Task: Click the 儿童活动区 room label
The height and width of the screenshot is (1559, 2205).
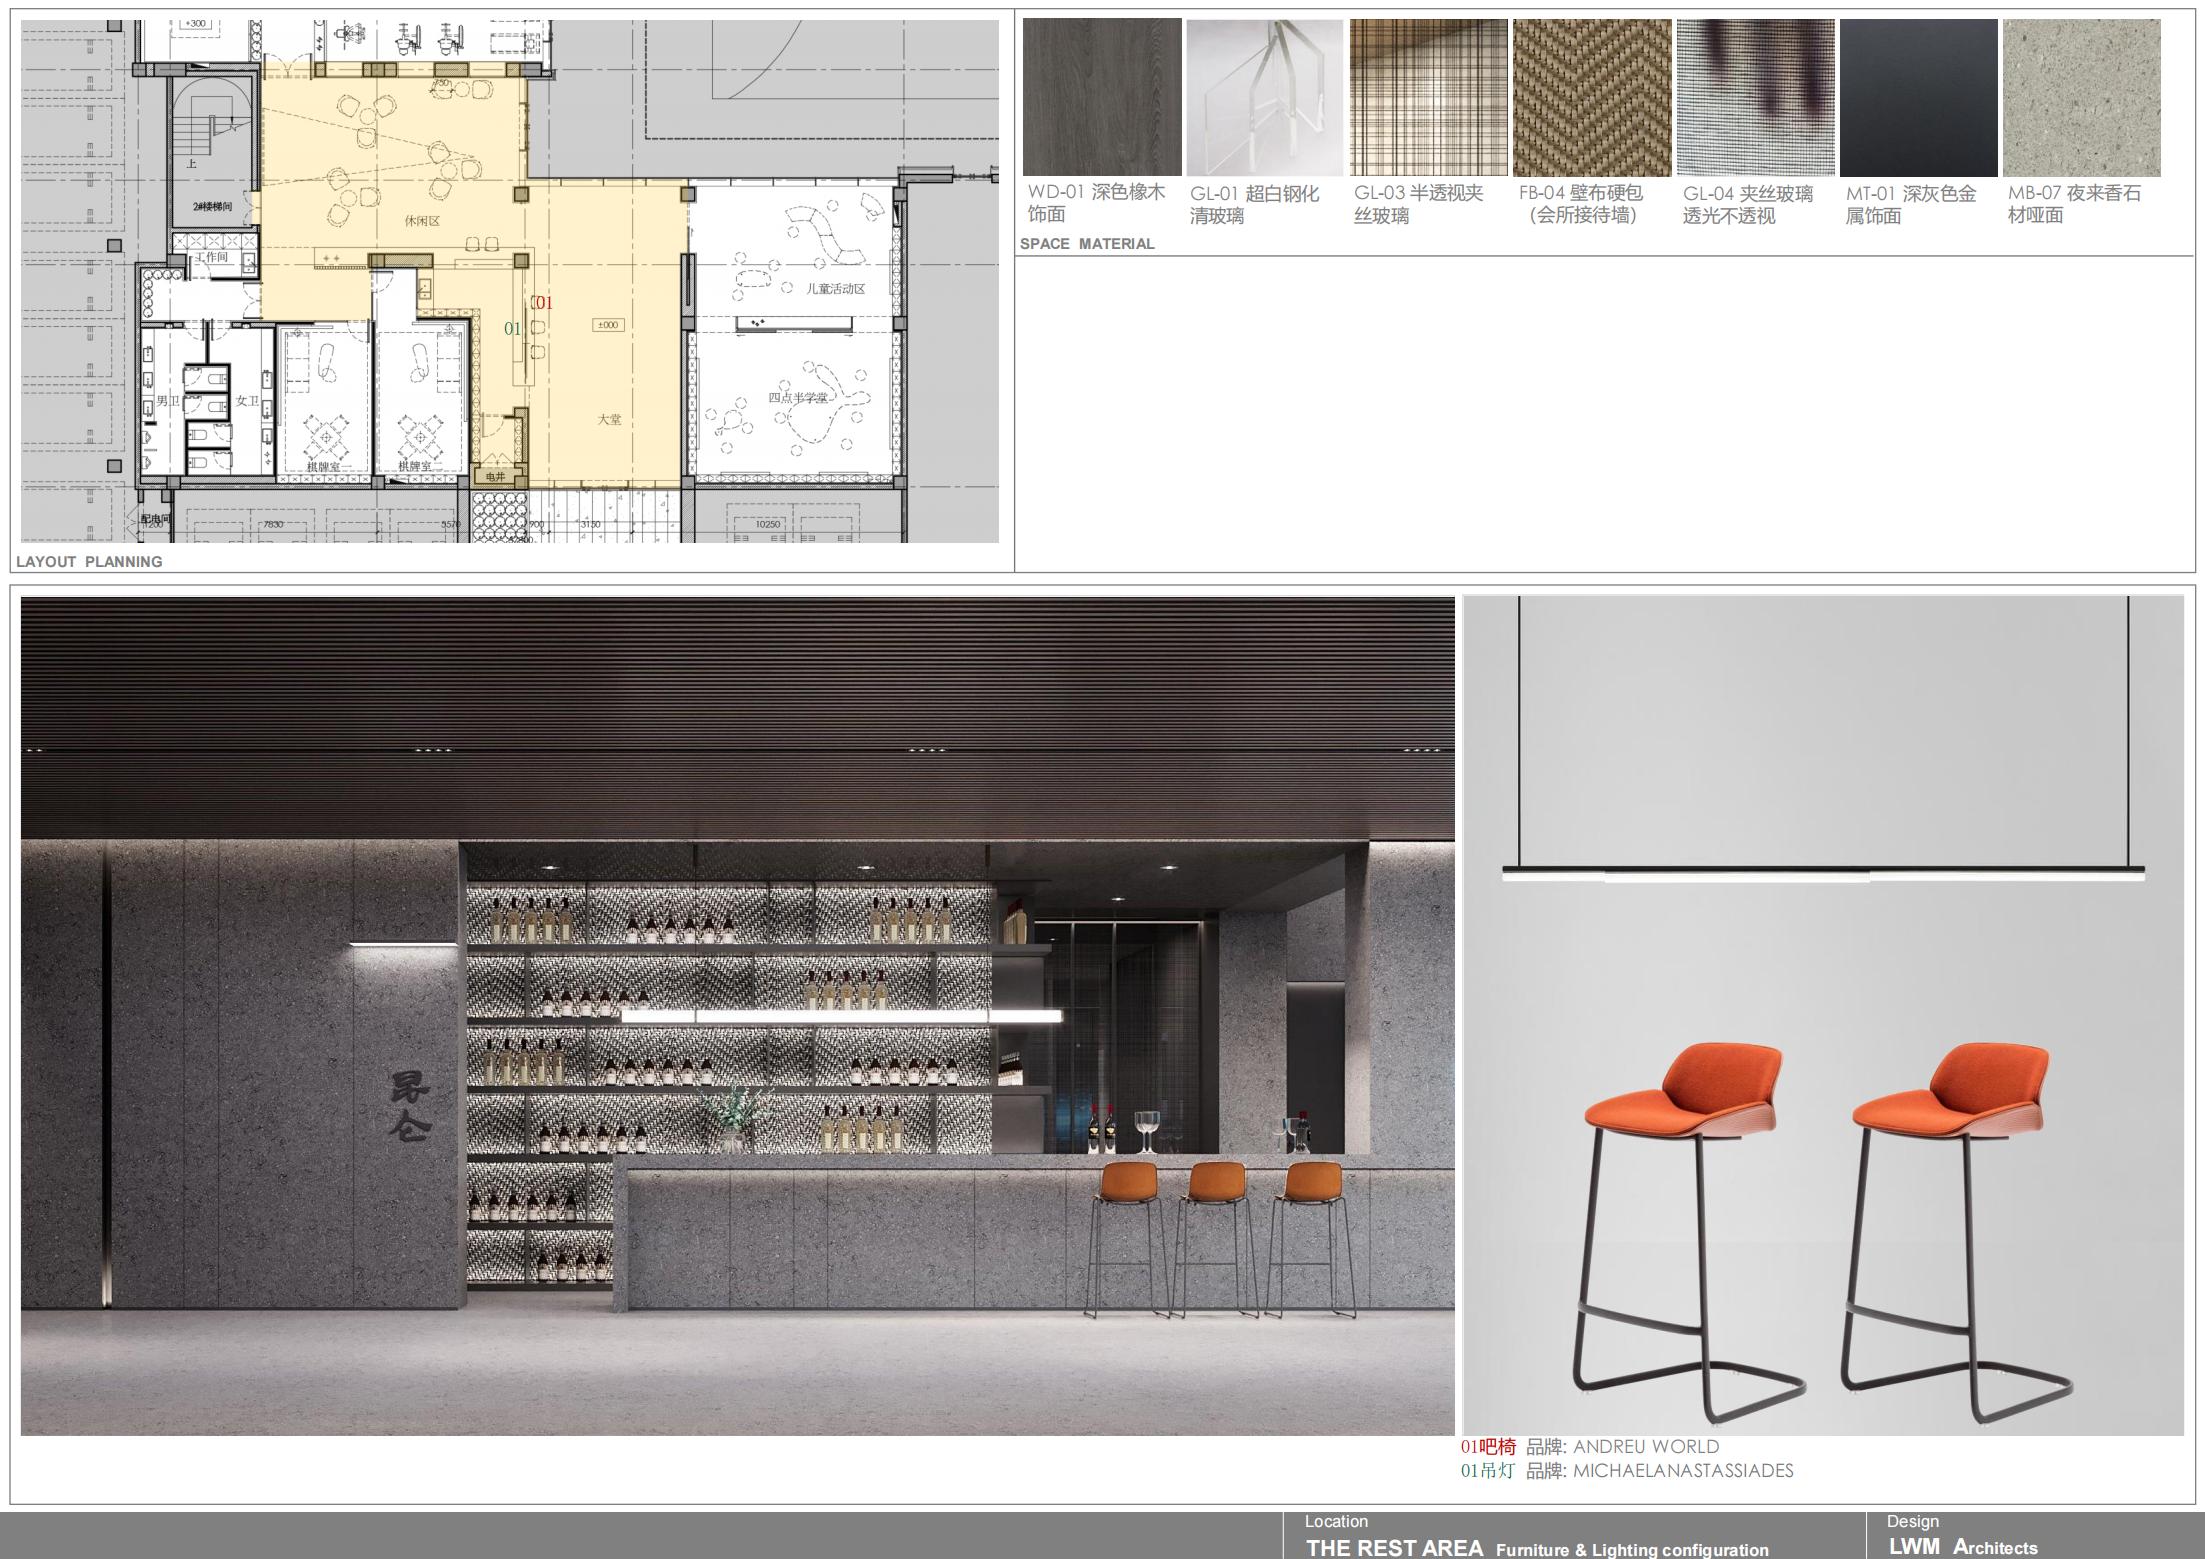Action: pyautogui.click(x=836, y=289)
